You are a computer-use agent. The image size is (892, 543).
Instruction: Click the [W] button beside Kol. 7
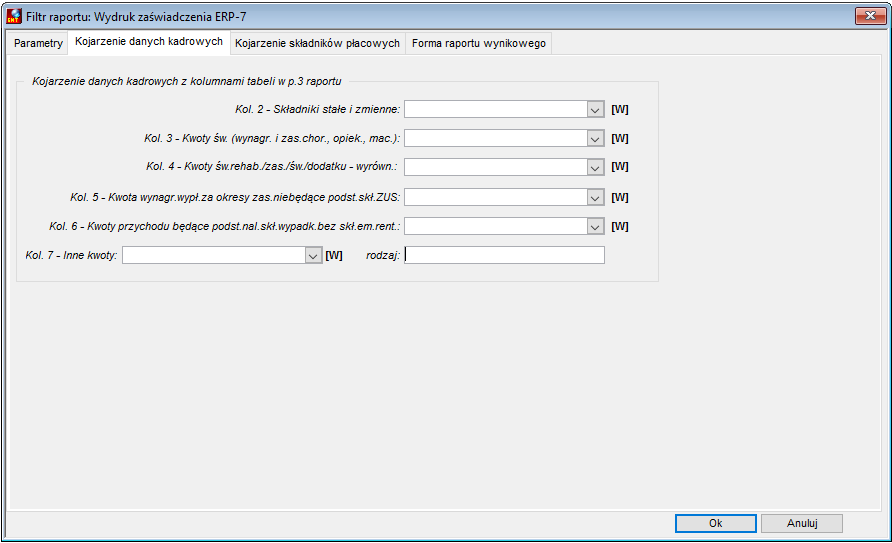pyautogui.click(x=334, y=255)
